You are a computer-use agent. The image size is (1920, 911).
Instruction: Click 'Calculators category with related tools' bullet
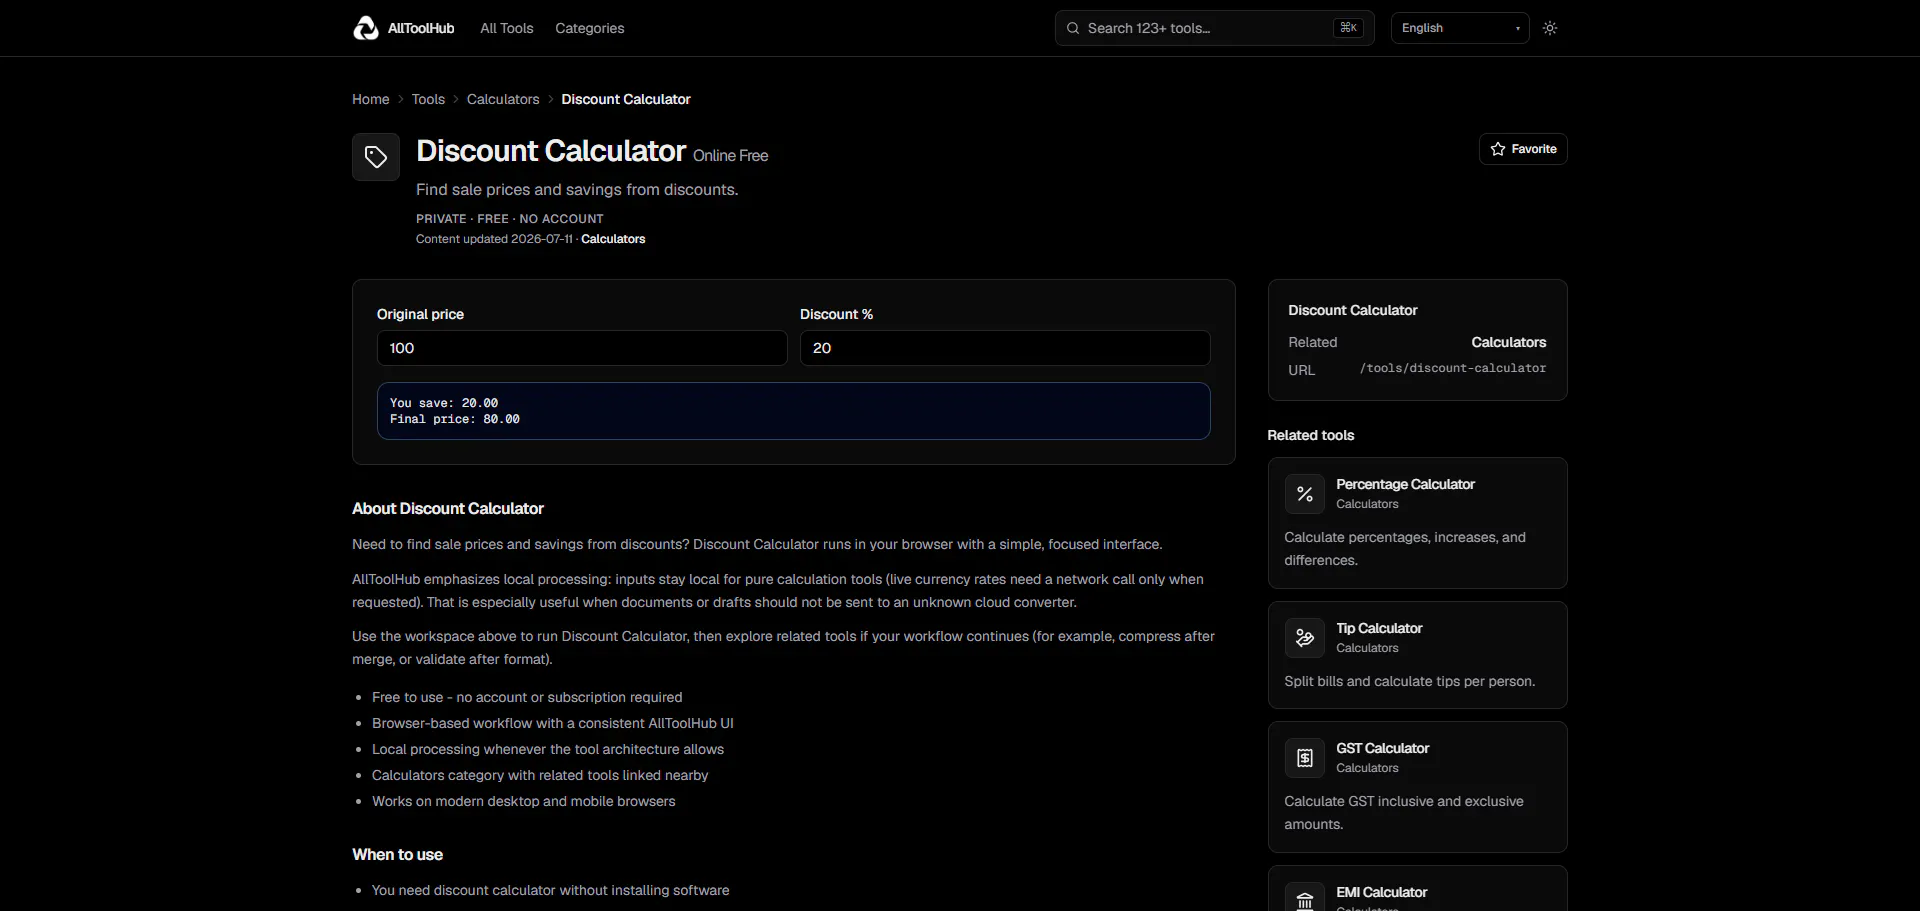540,775
